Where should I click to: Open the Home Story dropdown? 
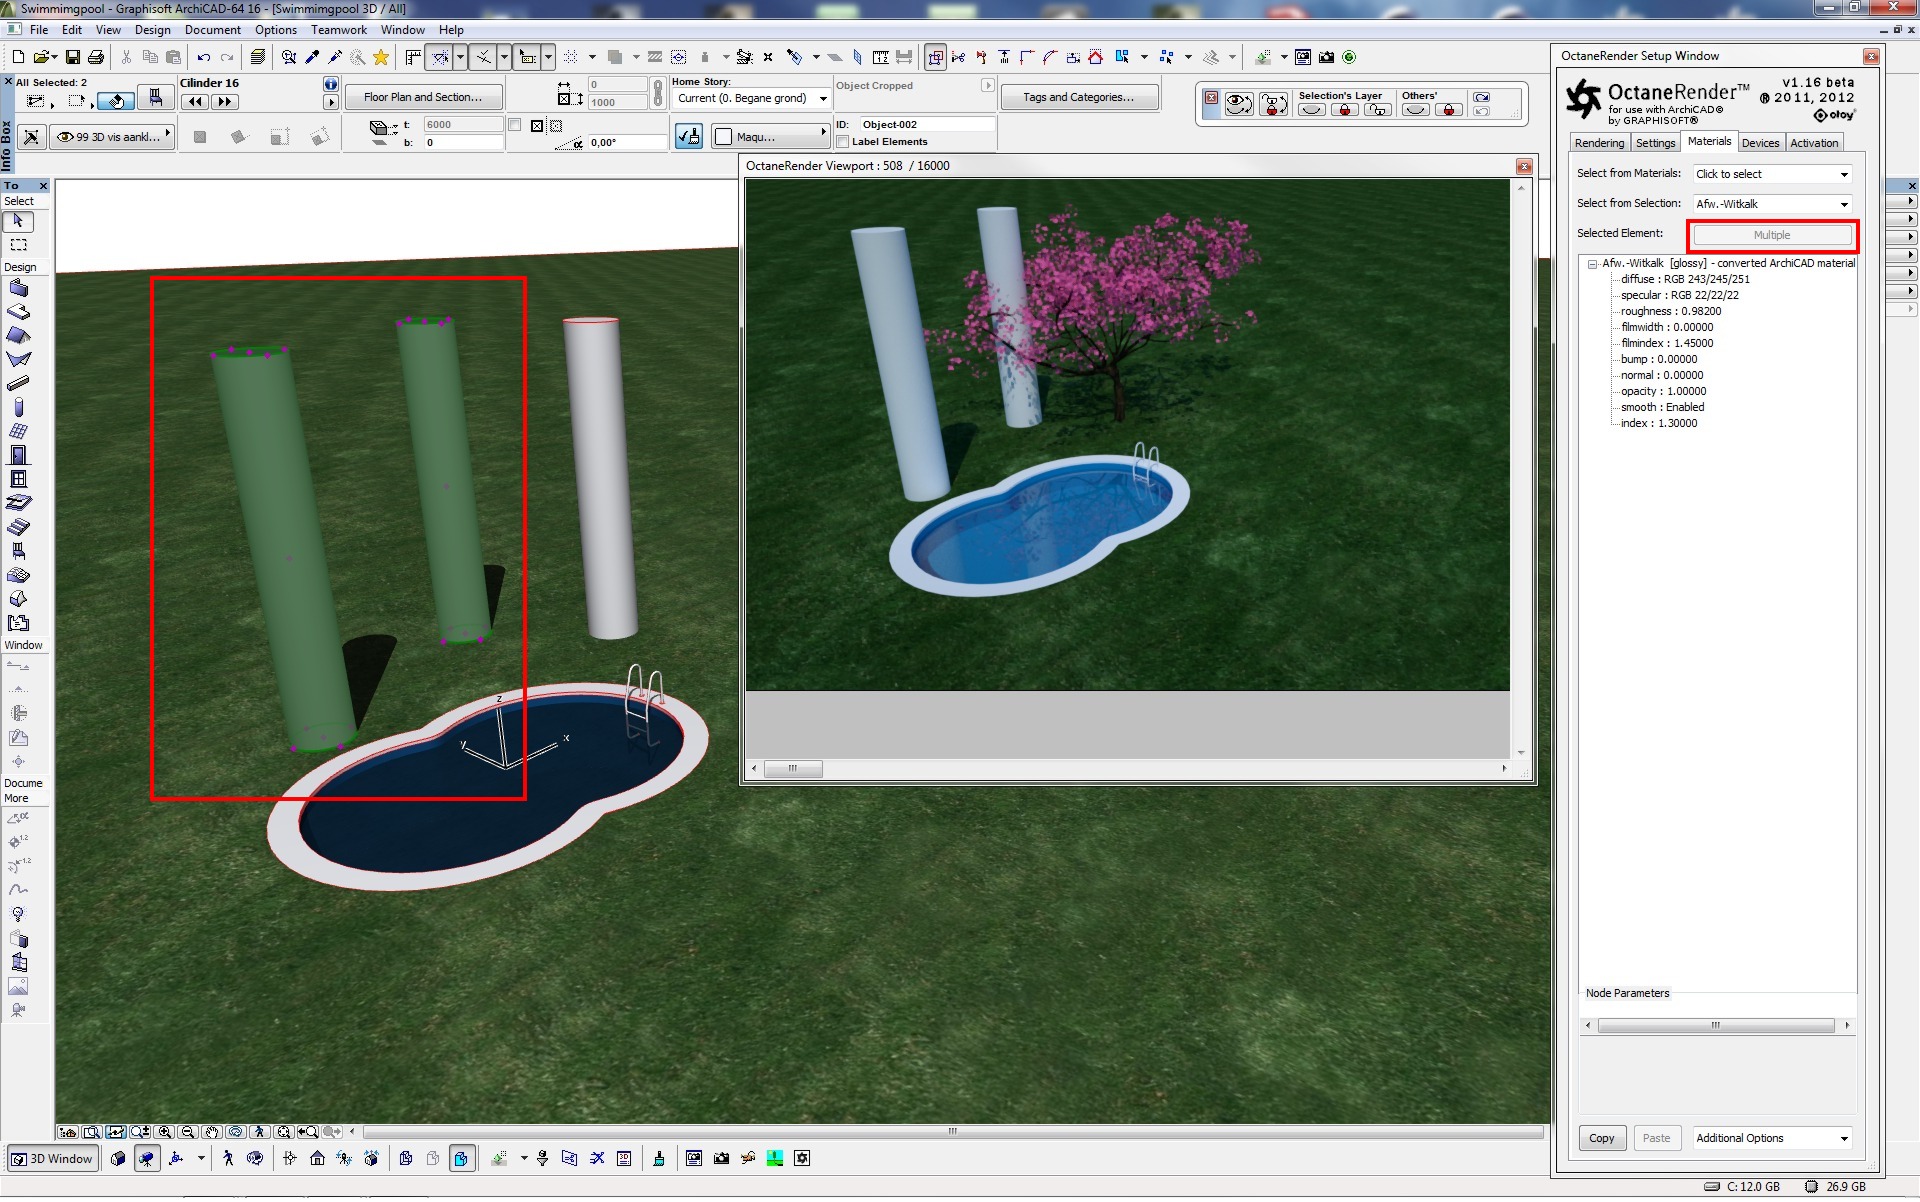[x=752, y=98]
